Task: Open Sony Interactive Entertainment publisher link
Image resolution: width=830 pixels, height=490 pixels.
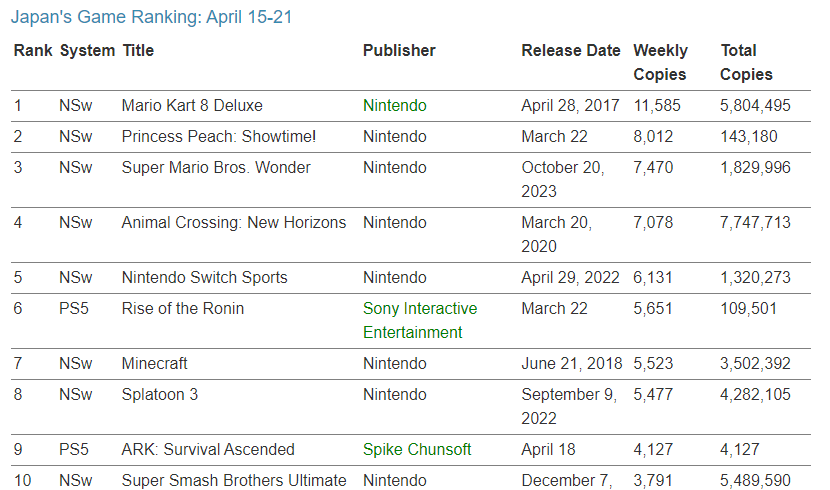Action: point(420,320)
